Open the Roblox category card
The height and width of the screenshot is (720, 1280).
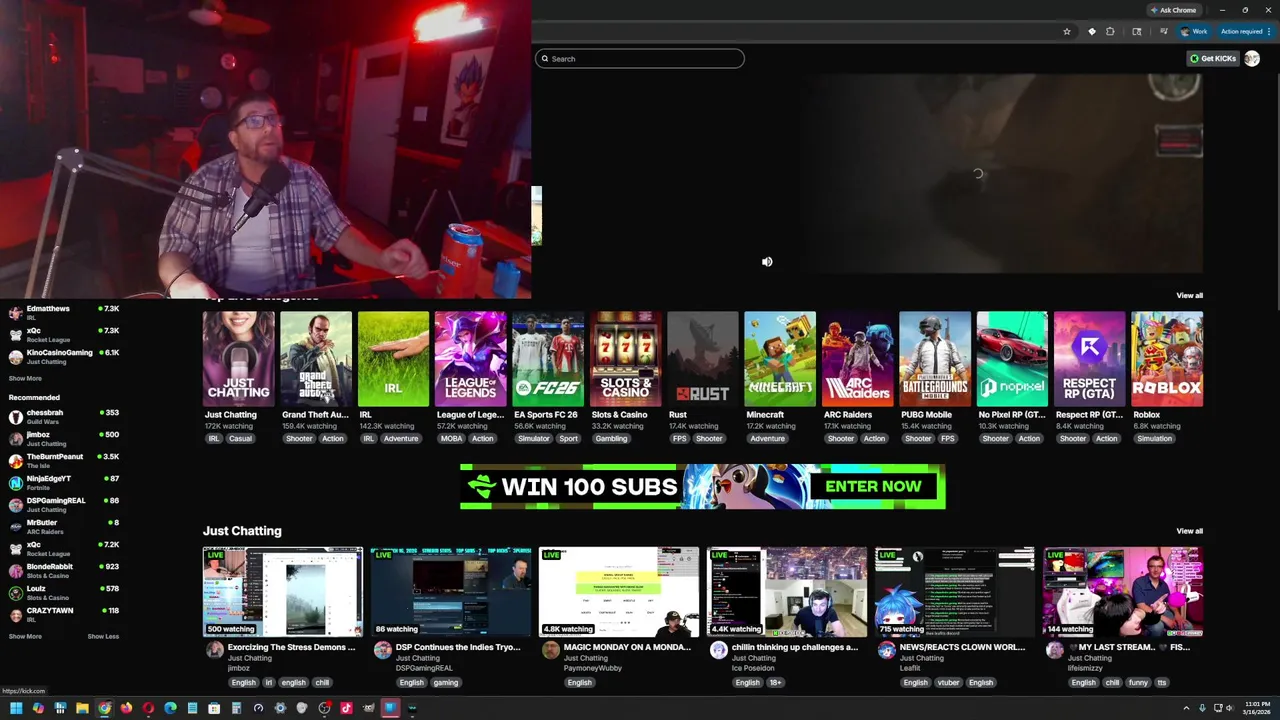1167,359
